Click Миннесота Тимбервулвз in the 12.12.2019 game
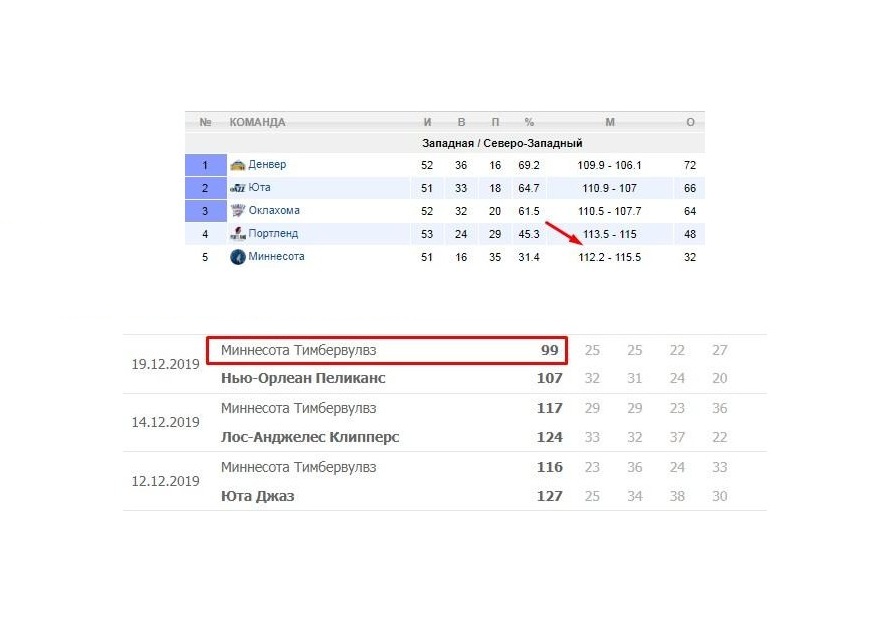The image size is (869, 618). [299, 467]
